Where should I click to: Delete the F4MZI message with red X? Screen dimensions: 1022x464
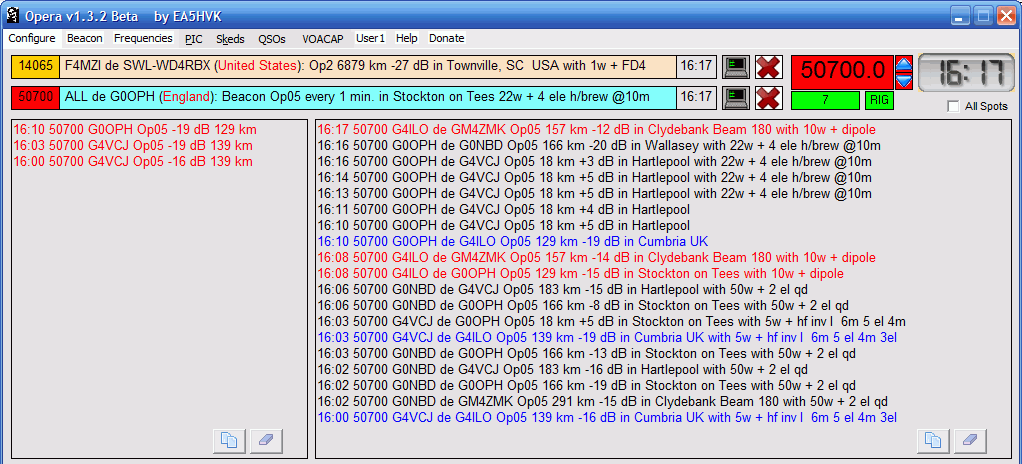(x=768, y=66)
